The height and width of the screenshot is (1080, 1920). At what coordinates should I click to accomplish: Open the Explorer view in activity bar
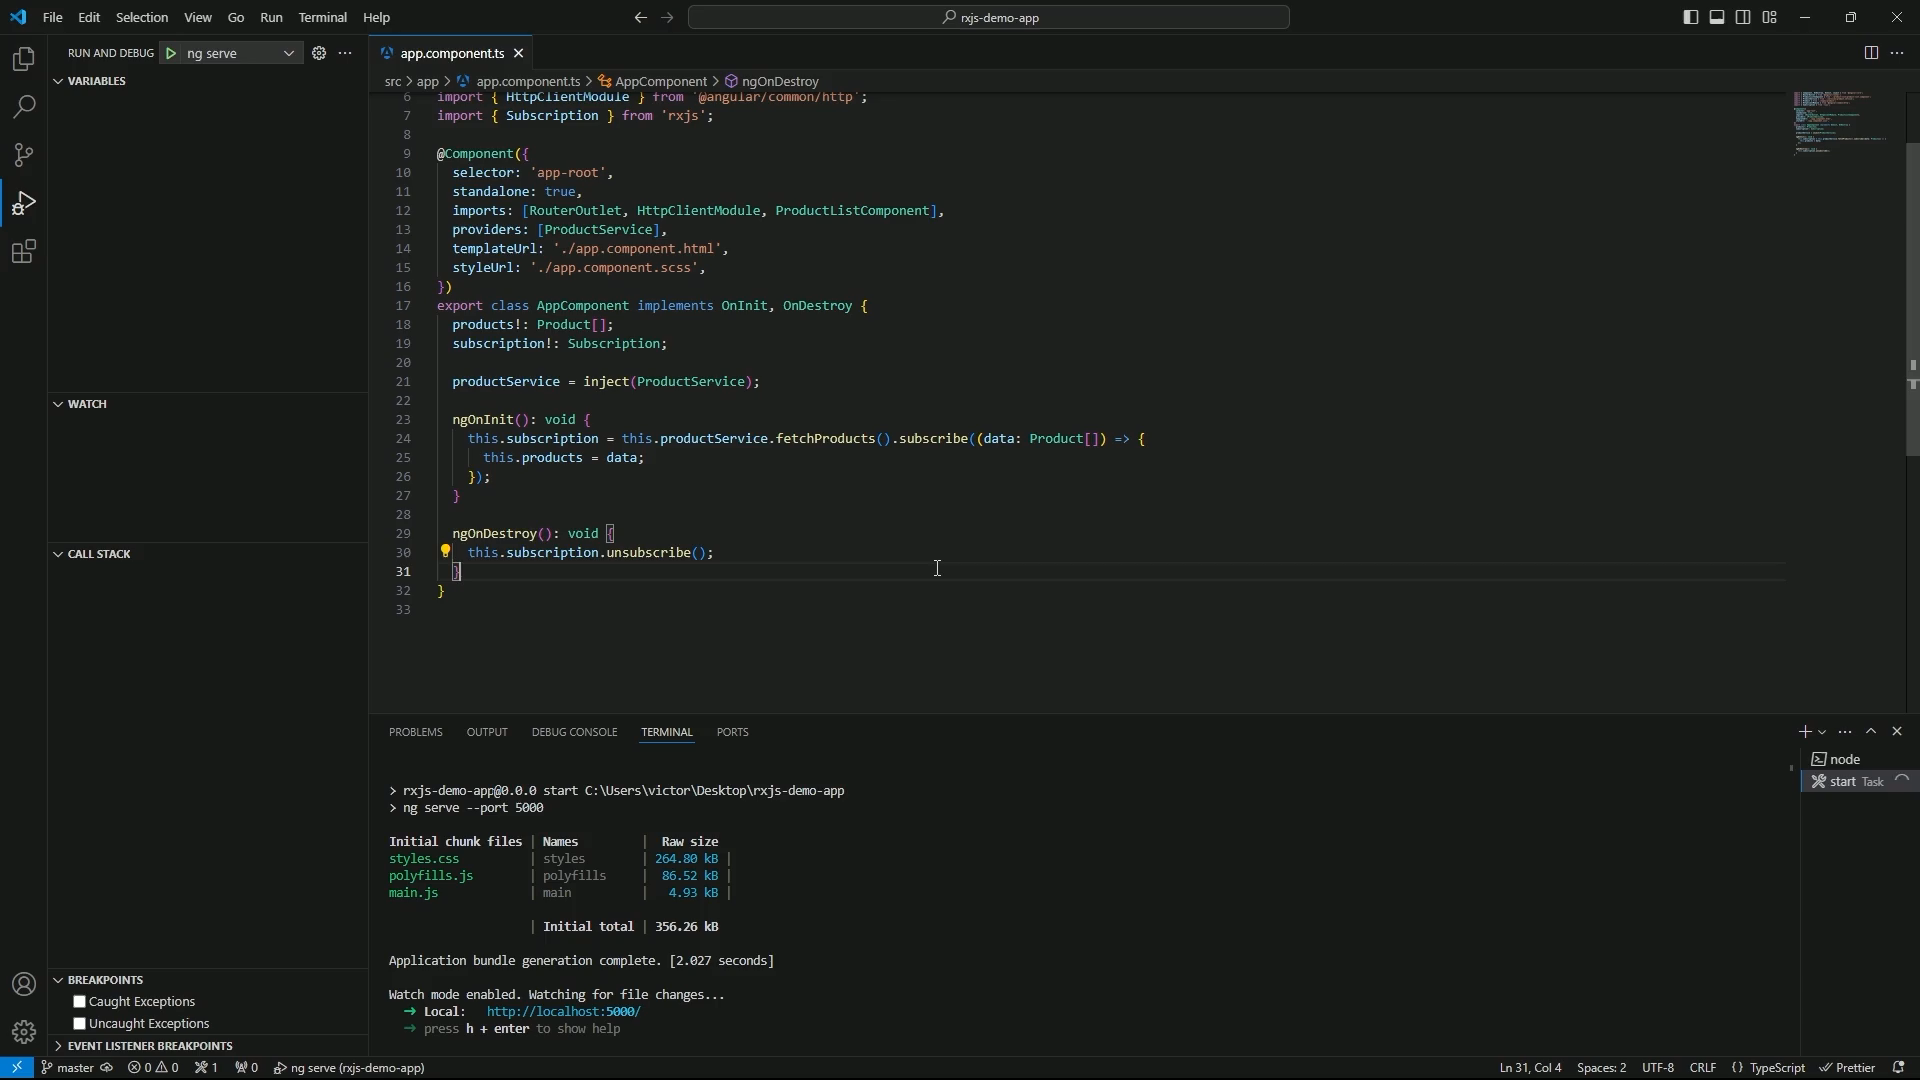[x=24, y=60]
